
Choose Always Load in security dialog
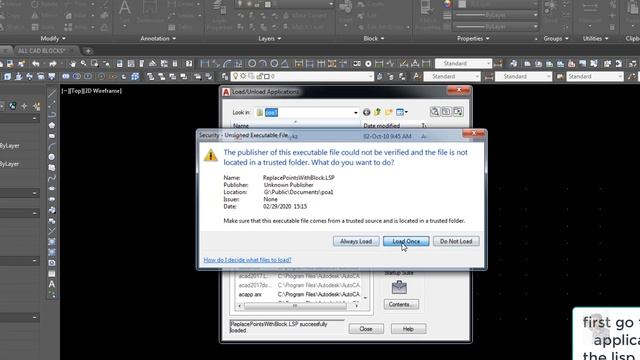coord(356,241)
